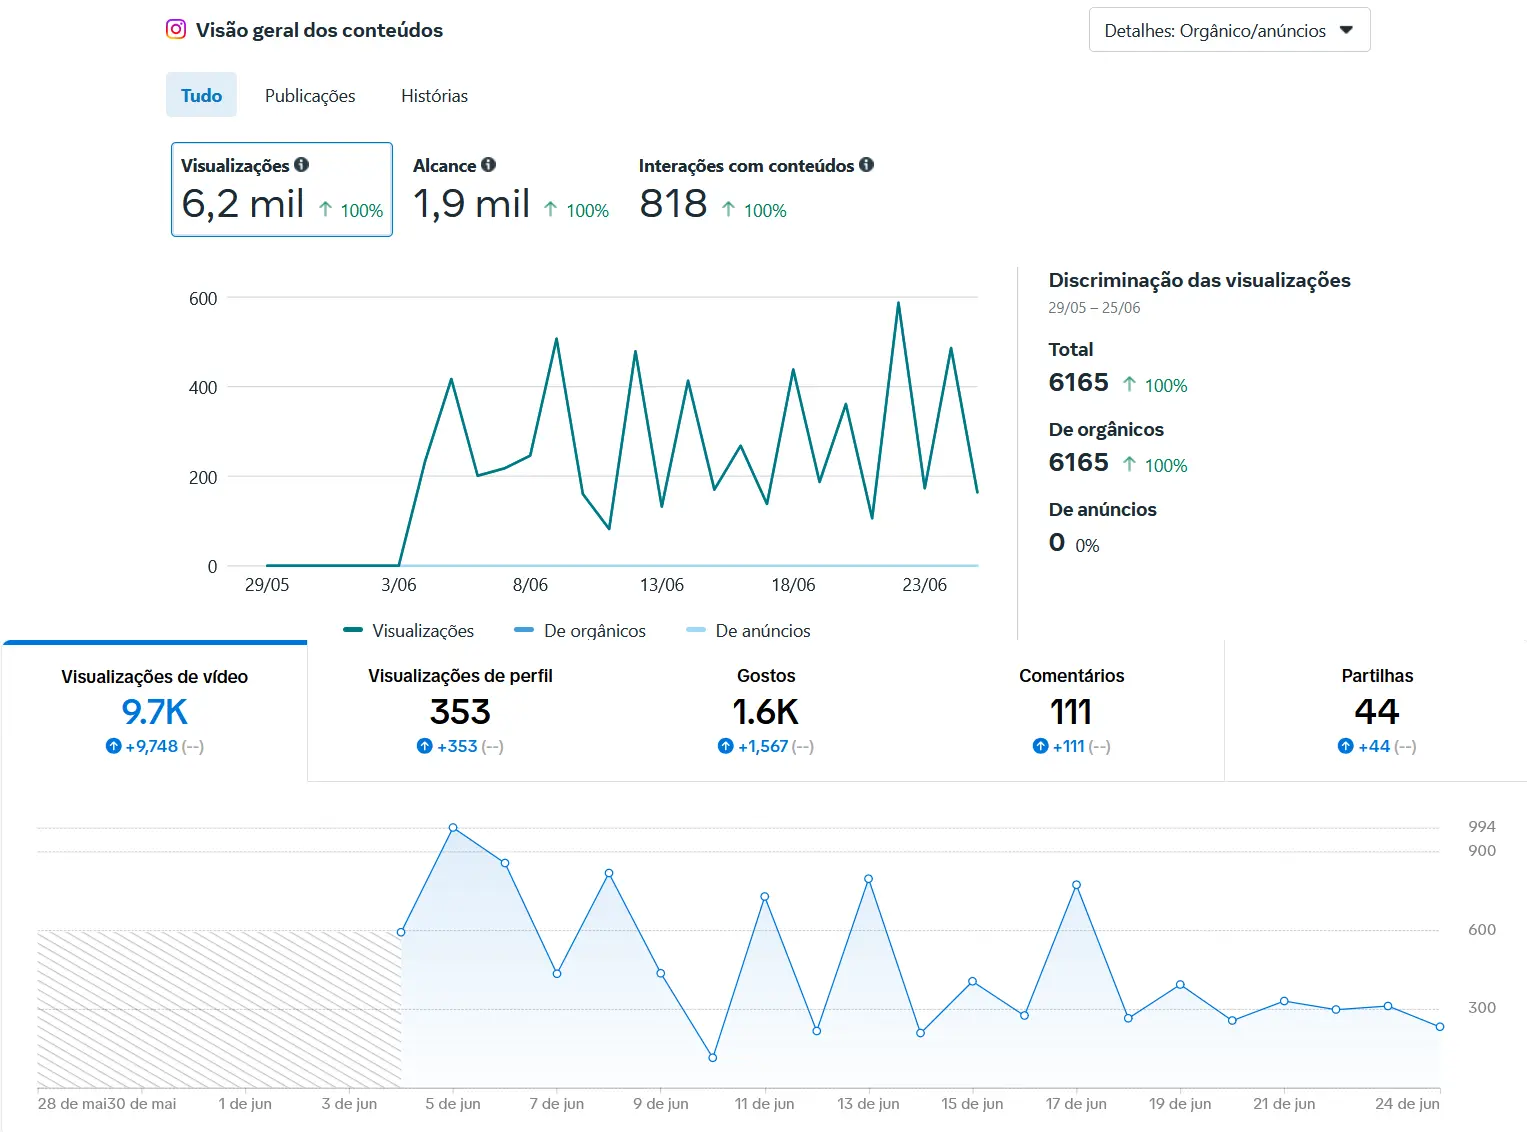The width and height of the screenshot is (1527, 1132).
Task: Select the Alcance metric card
Action: pos(510,189)
